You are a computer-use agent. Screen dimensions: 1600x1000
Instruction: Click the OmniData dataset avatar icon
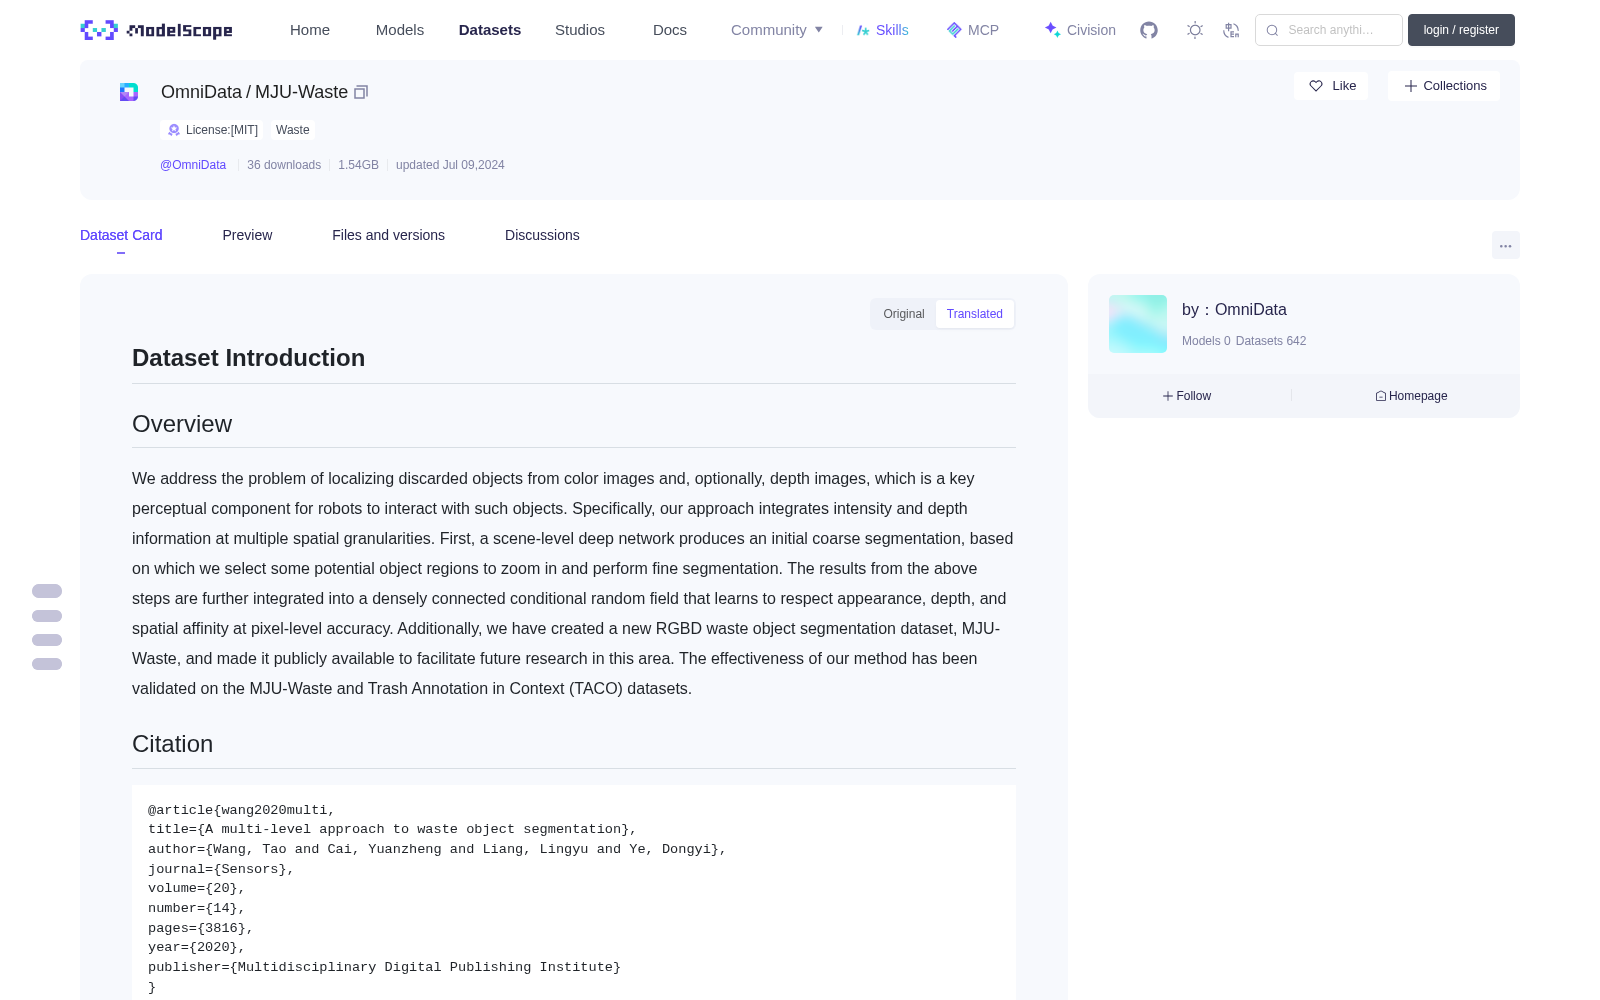point(129,92)
